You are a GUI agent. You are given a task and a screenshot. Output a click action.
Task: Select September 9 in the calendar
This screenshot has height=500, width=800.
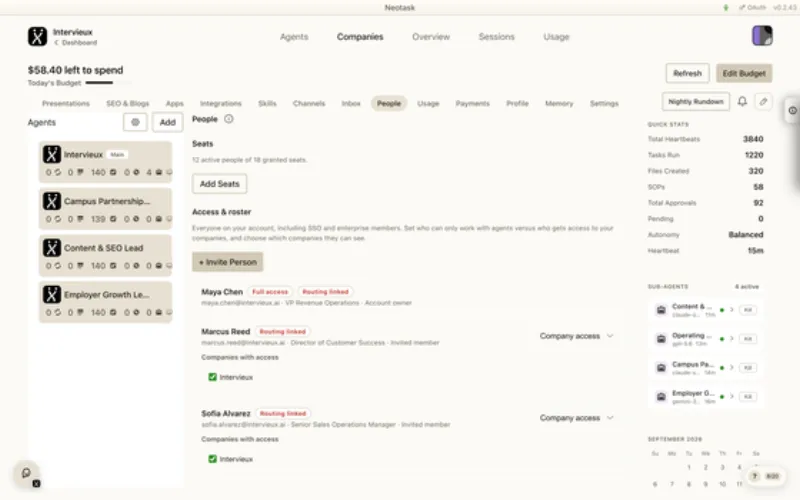point(706,484)
